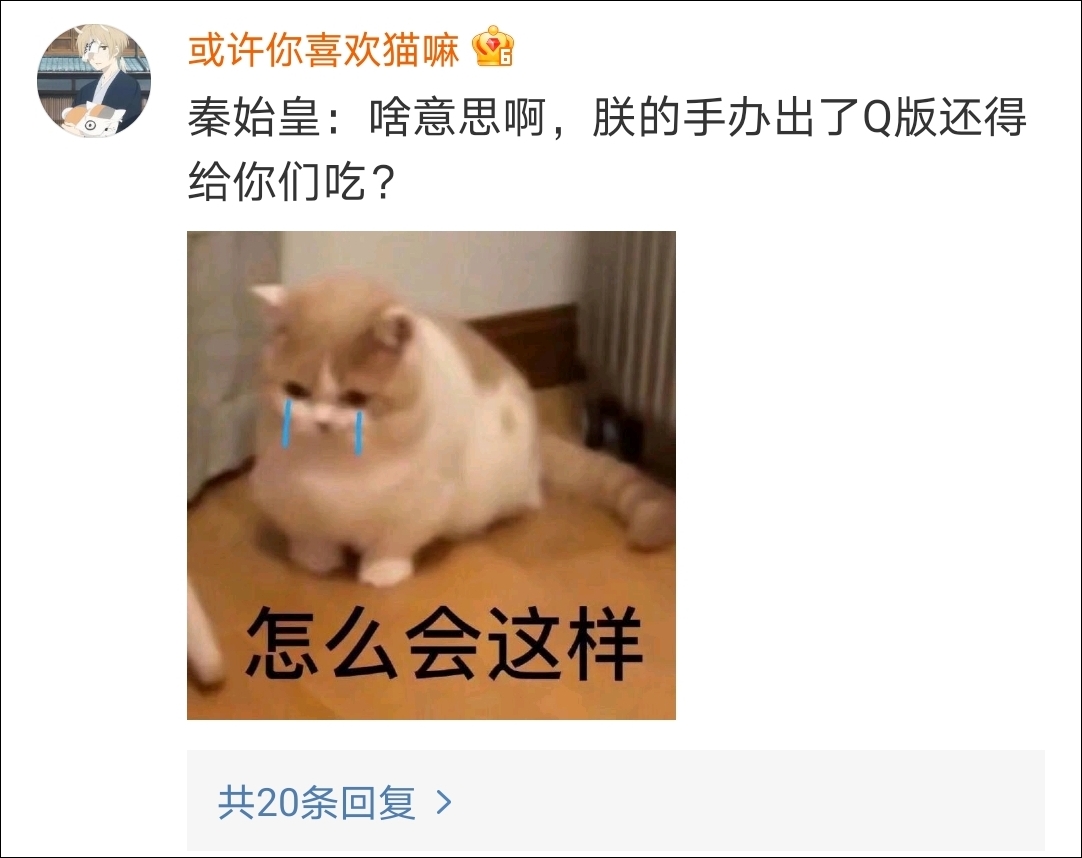Click the level 6 mark on the crown badge
1082x858 pixels.
(x=506, y=58)
